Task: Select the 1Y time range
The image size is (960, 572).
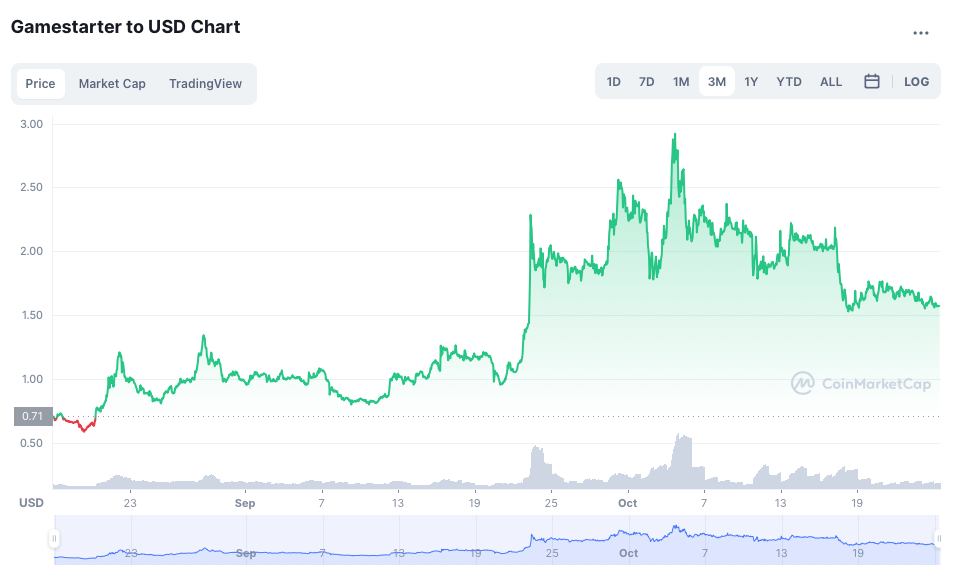Action: tap(751, 82)
